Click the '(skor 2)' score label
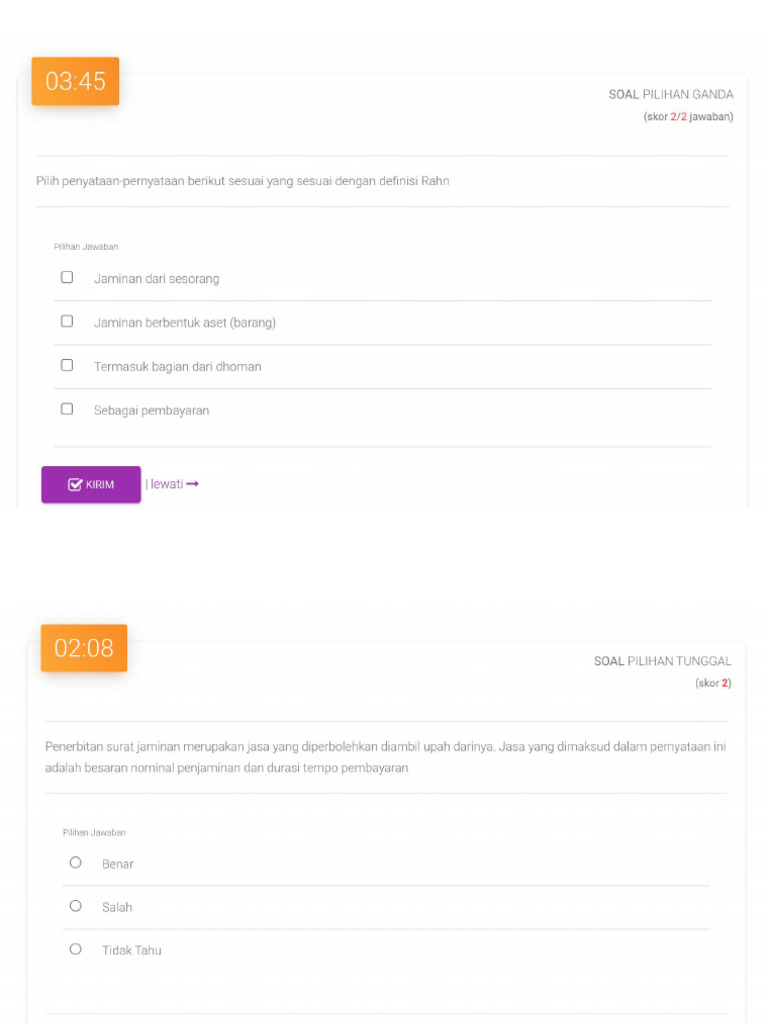This screenshot has width=768, height=1024. coord(713,683)
